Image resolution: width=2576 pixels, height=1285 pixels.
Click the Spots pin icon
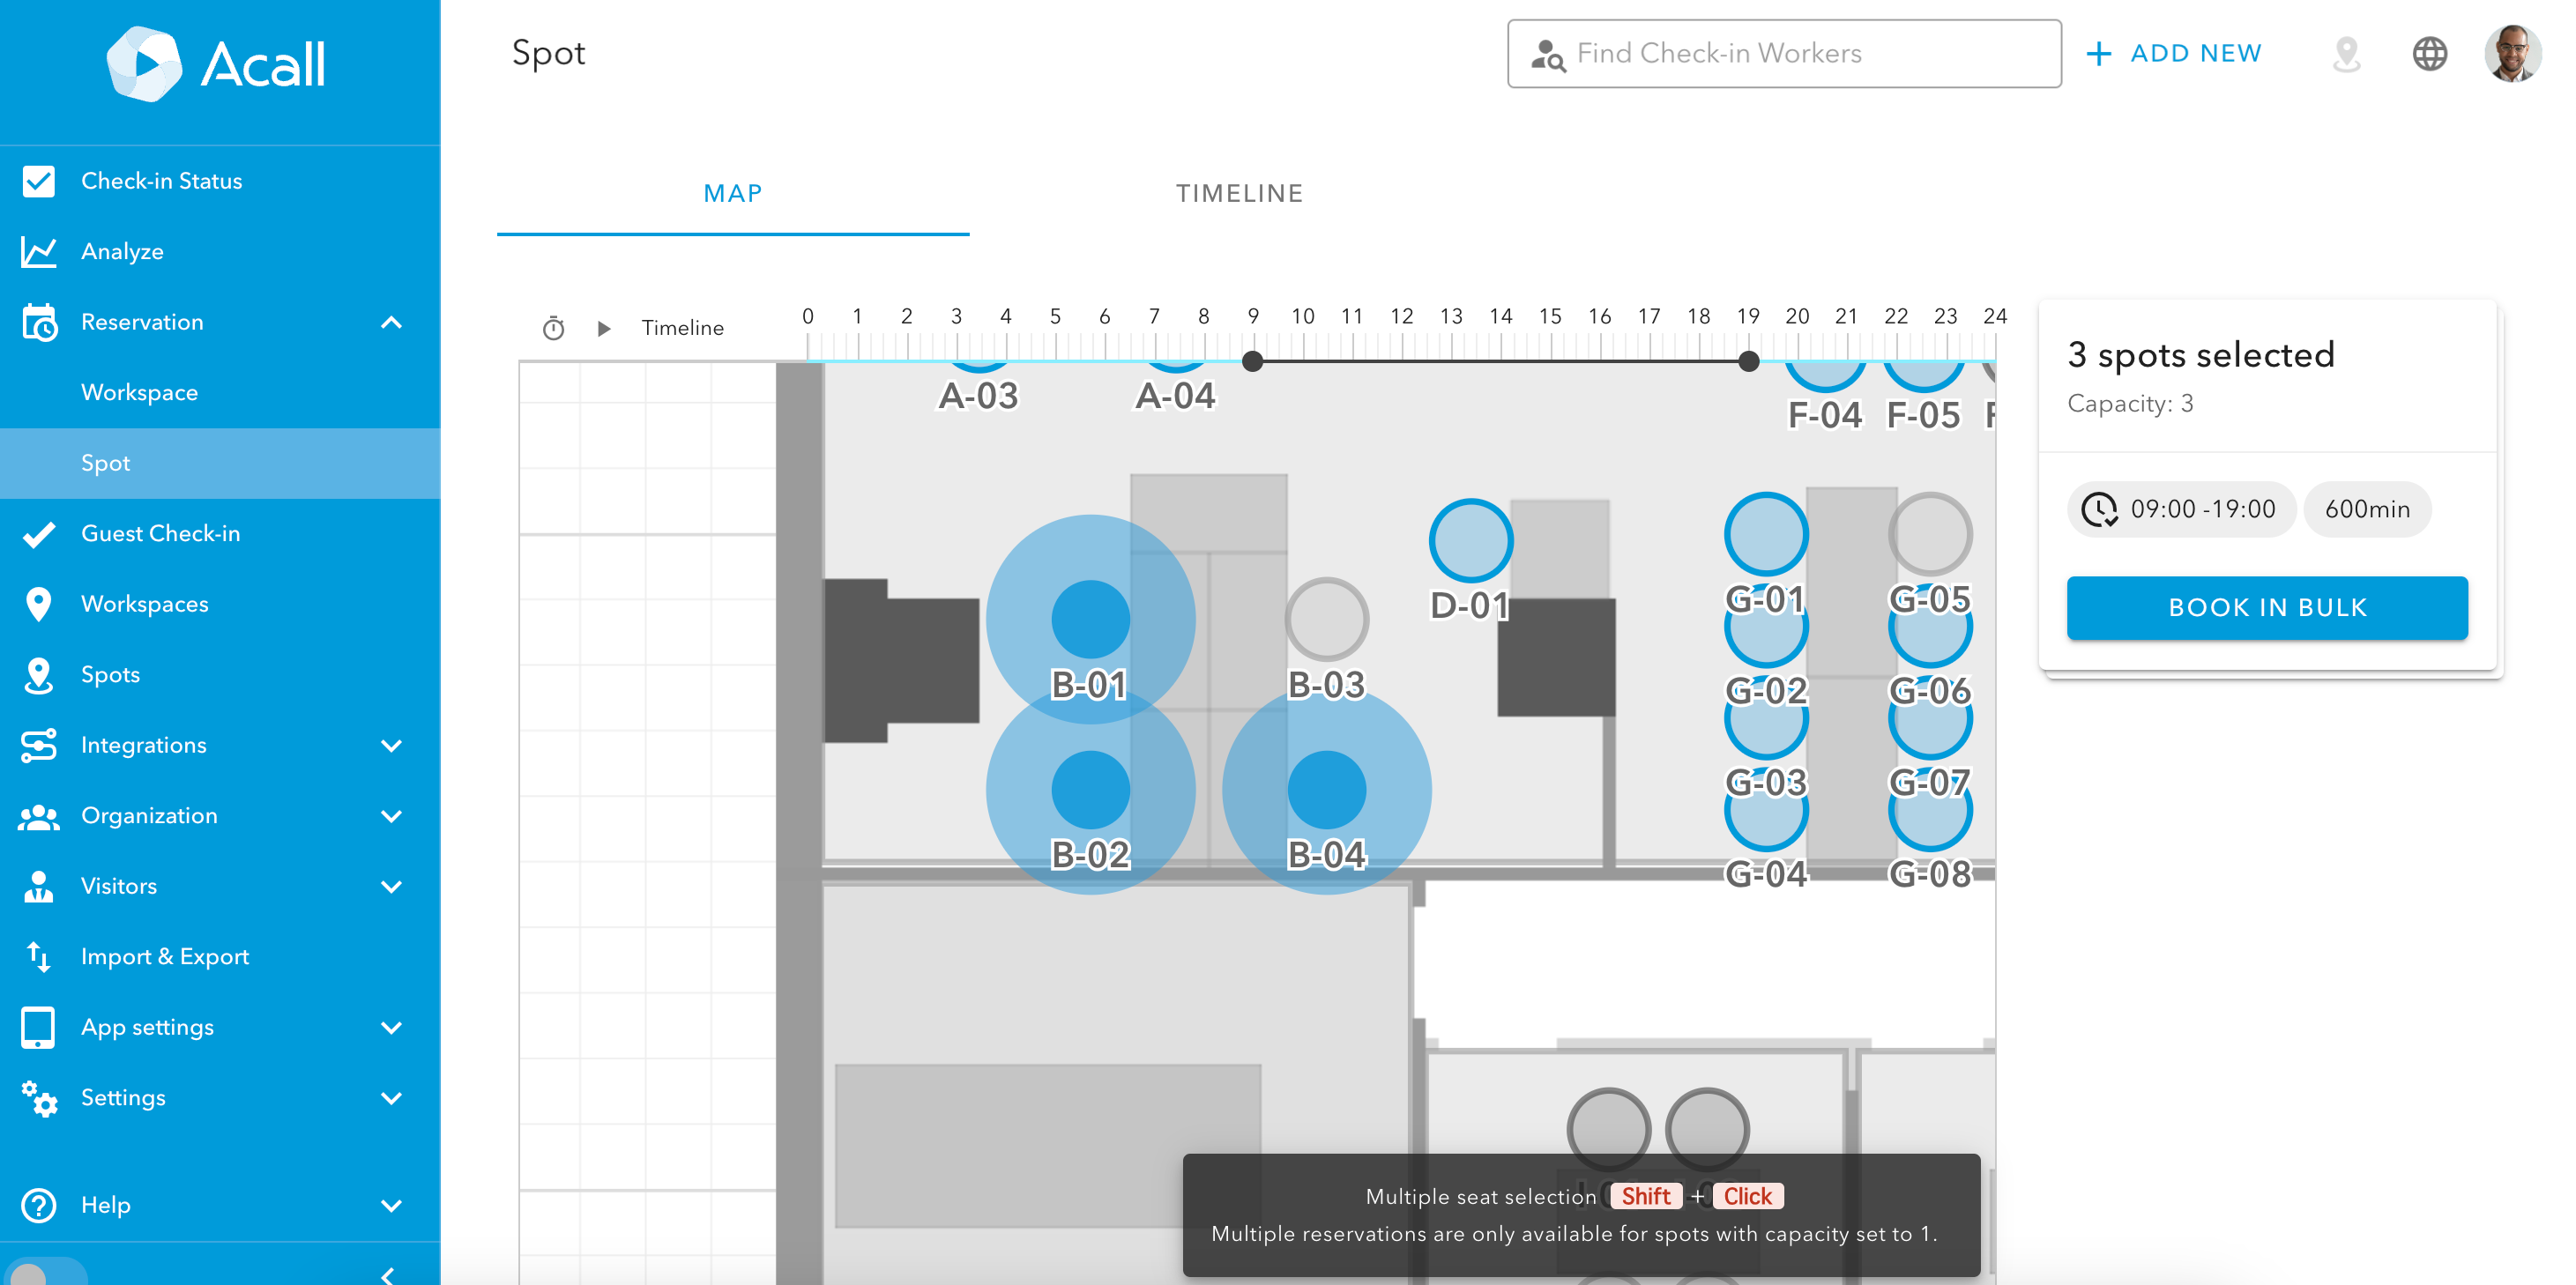click(38, 675)
